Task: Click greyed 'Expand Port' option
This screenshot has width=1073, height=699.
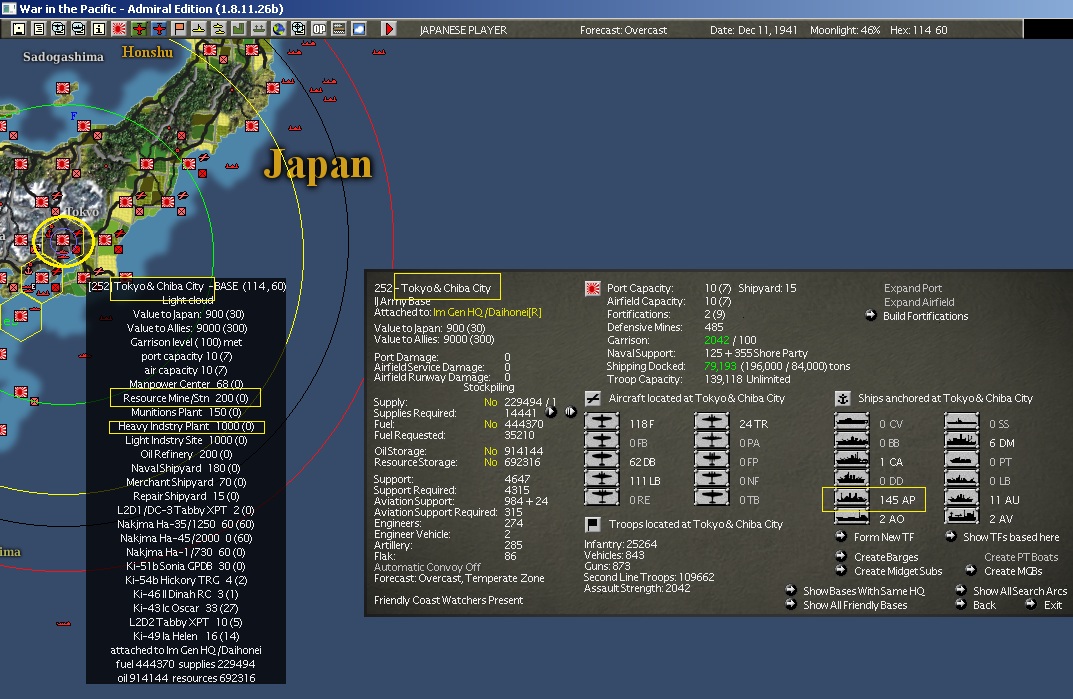Action: (x=912, y=288)
